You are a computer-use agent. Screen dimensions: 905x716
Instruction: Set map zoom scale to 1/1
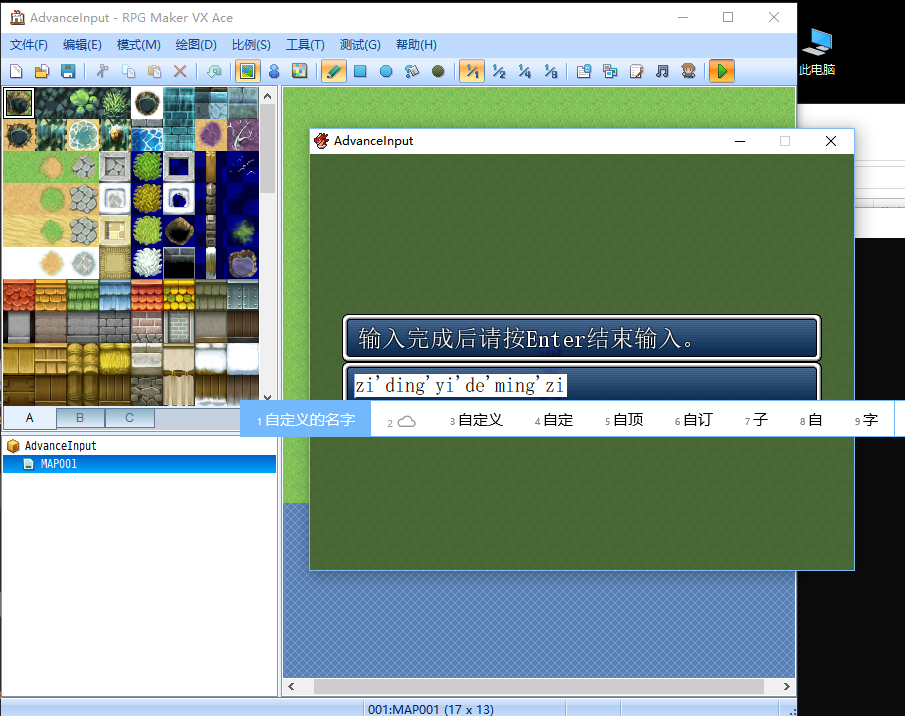(x=472, y=71)
